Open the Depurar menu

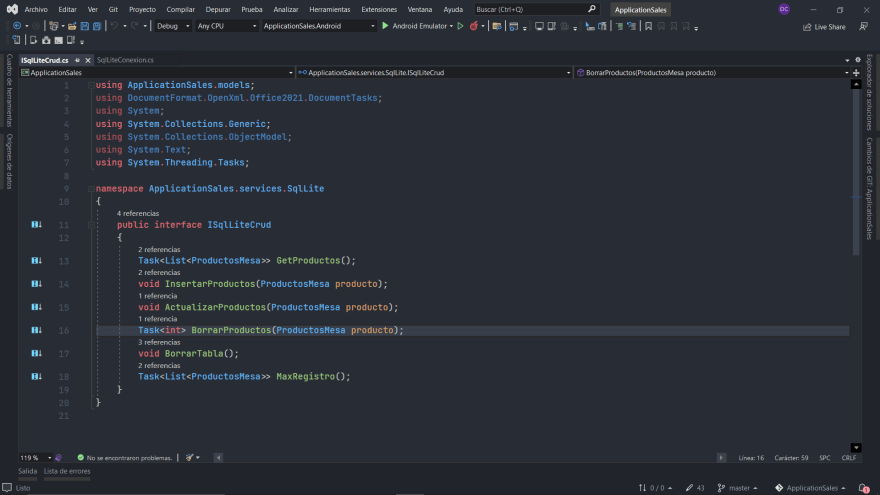pyautogui.click(x=218, y=10)
